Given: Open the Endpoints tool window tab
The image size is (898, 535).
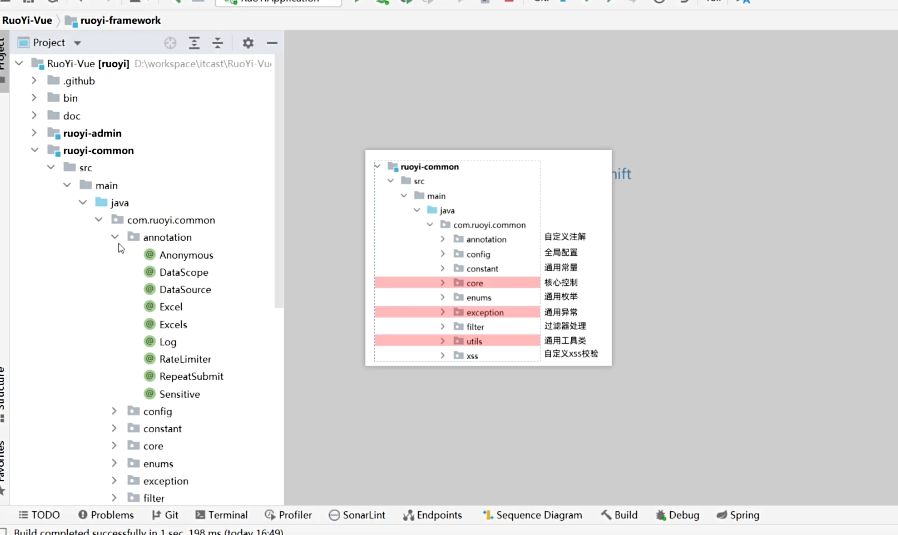Looking at the screenshot, I should (432, 515).
